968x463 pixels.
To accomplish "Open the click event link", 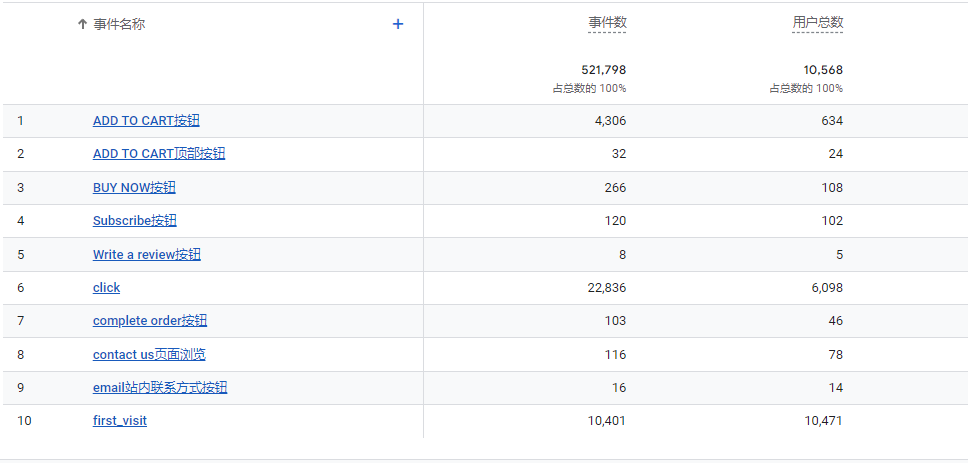I will [106, 288].
